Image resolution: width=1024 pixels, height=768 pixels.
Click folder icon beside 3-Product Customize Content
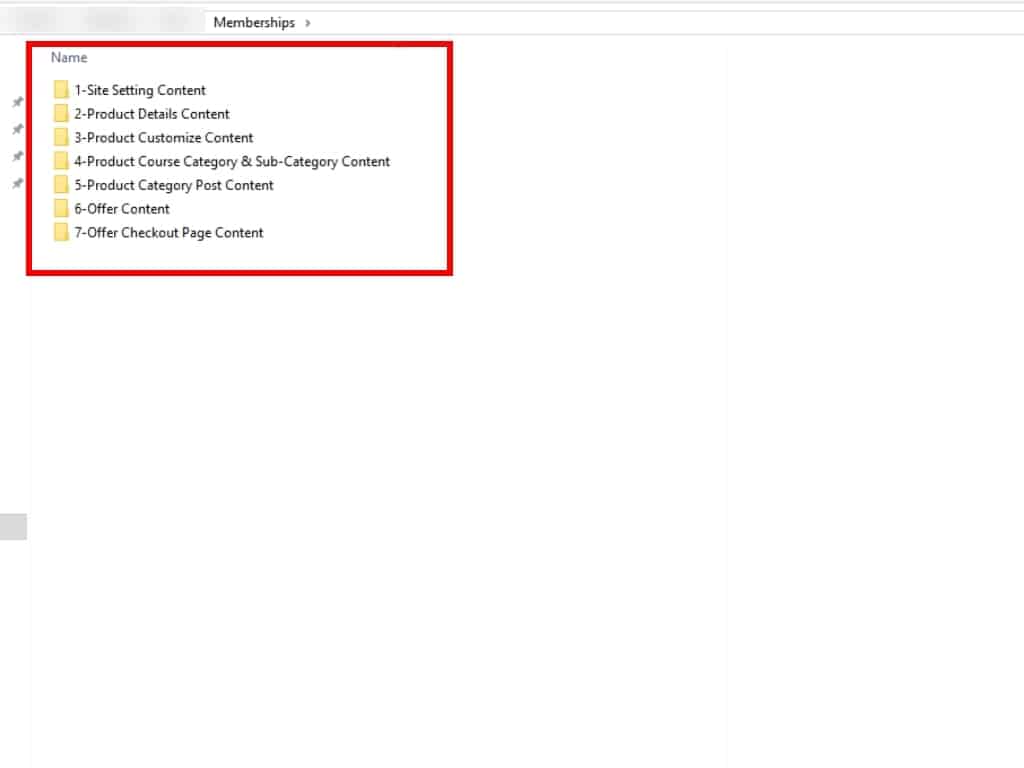[x=62, y=138]
